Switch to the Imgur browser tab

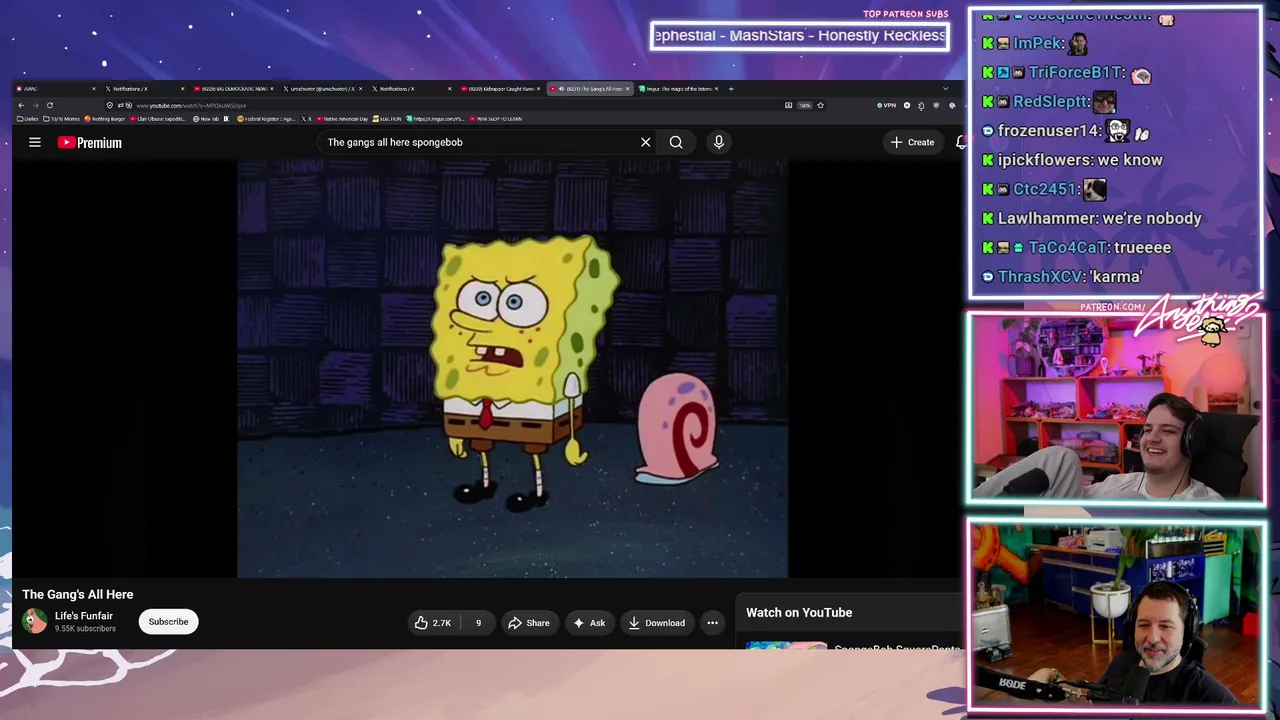676,89
